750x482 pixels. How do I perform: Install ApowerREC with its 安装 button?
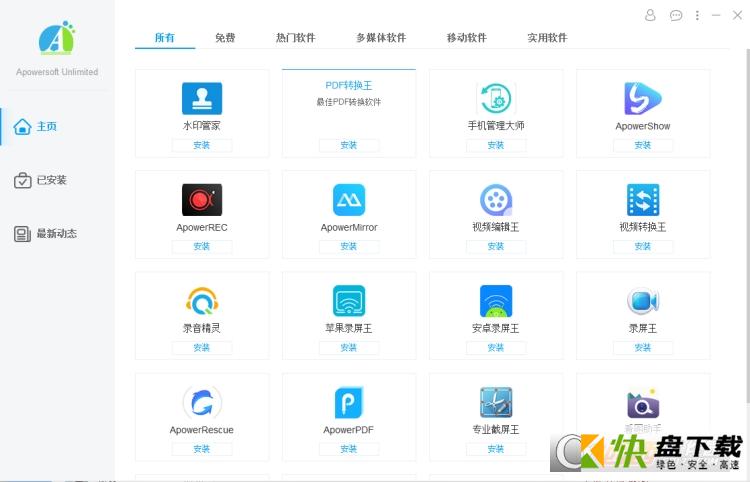click(202, 247)
